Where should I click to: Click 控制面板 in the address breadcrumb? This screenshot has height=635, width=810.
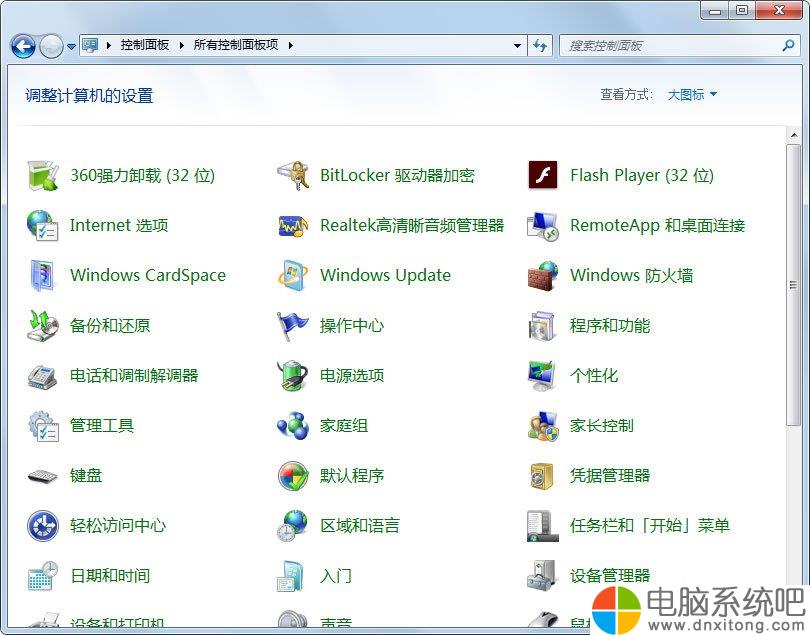click(x=145, y=45)
